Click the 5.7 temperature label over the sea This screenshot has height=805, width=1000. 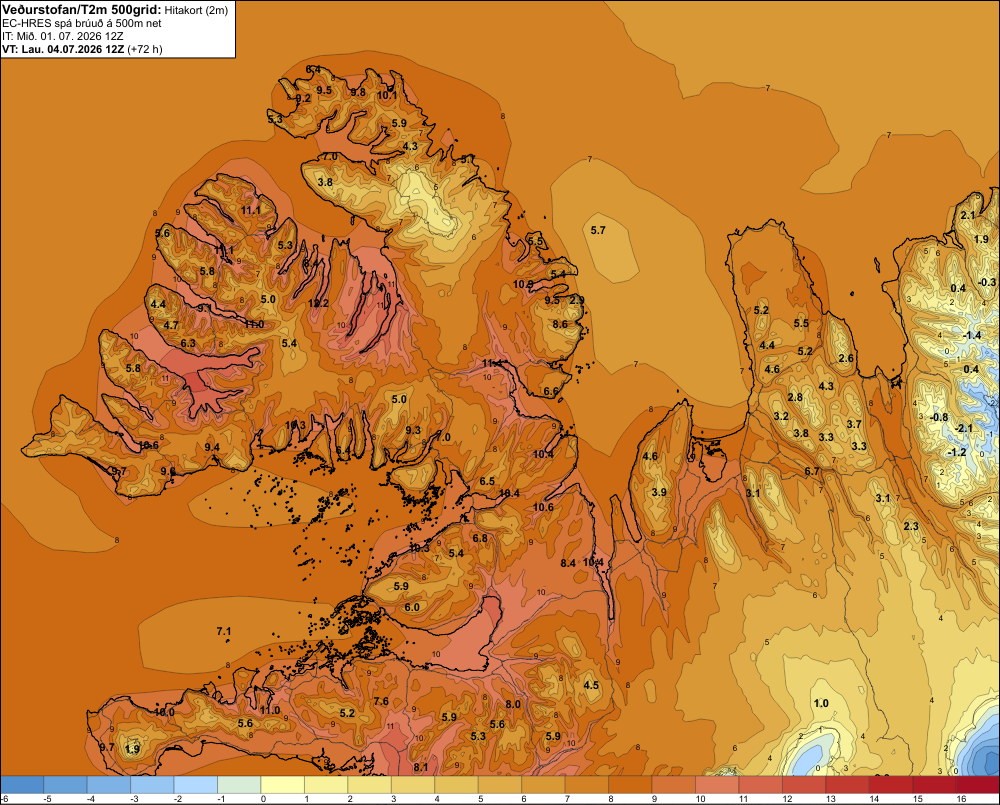(x=598, y=230)
